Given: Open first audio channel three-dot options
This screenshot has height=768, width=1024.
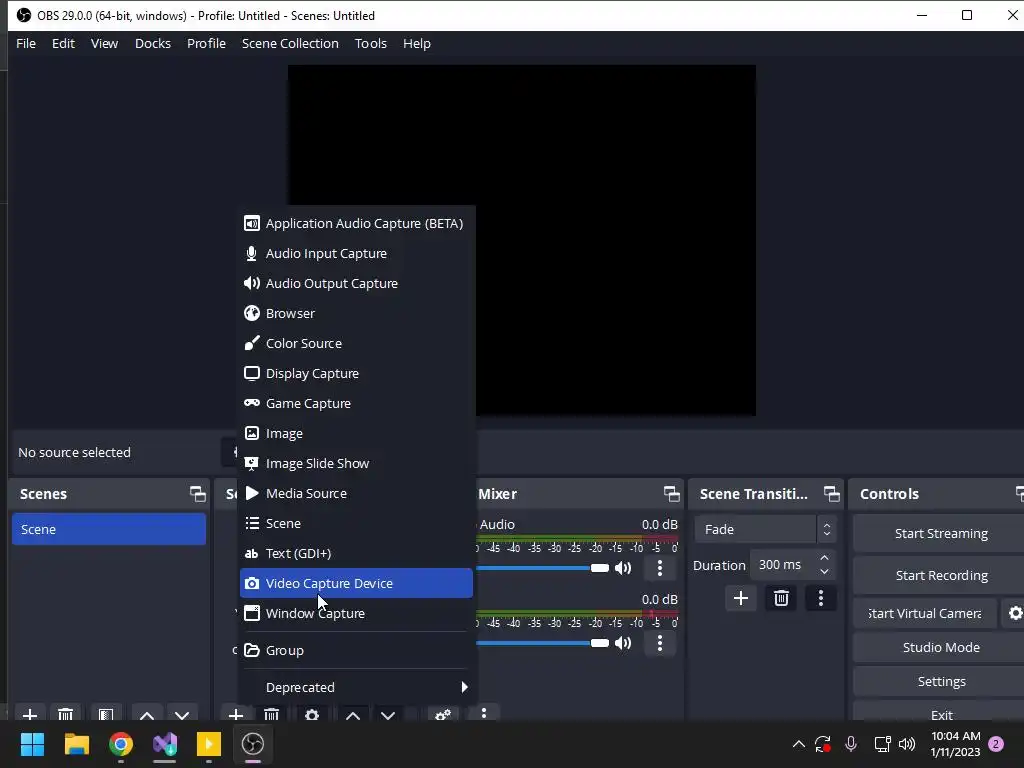Looking at the screenshot, I should [x=660, y=568].
